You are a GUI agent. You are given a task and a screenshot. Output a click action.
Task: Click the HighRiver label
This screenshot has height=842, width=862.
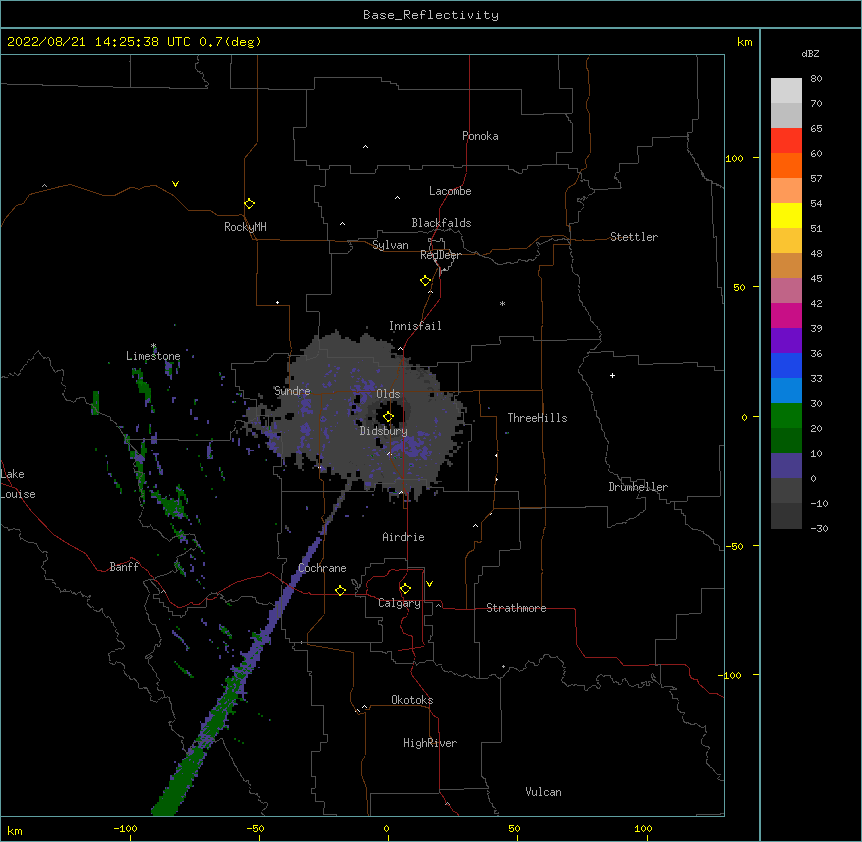tap(429, 743)
